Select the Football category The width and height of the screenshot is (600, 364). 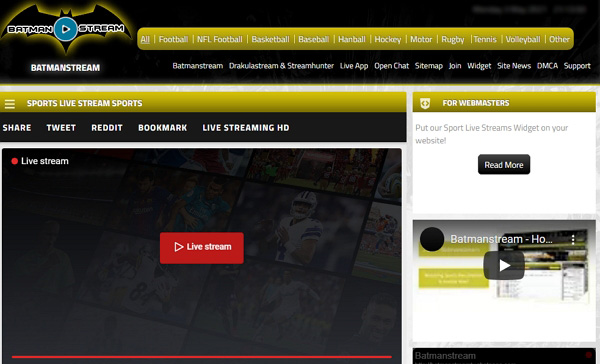(x=173, y=39)
